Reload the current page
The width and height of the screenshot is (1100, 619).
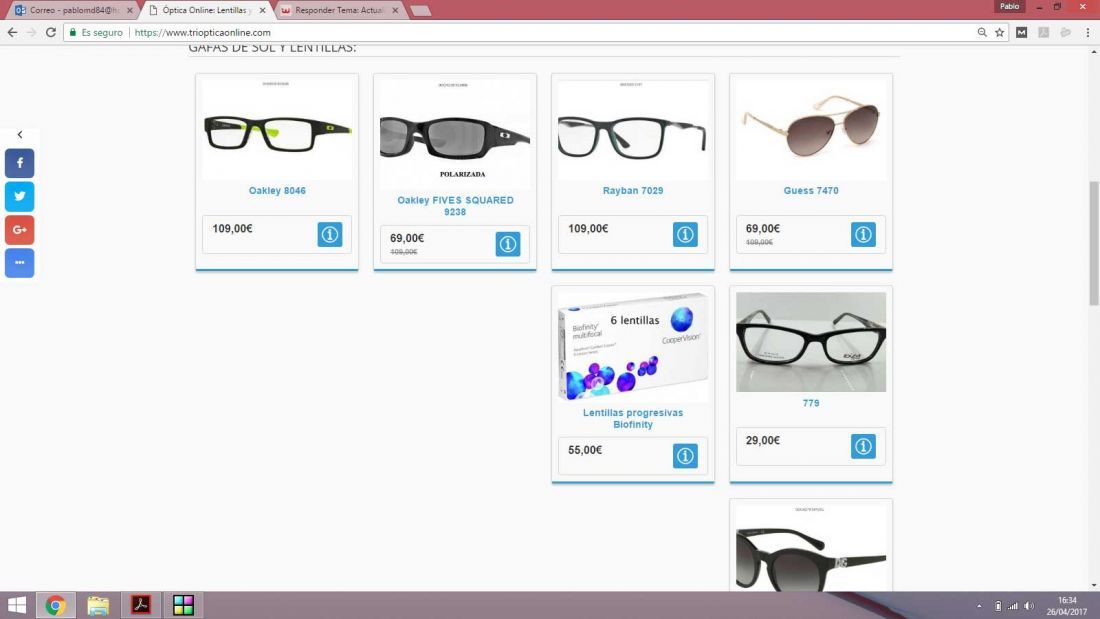51,32
